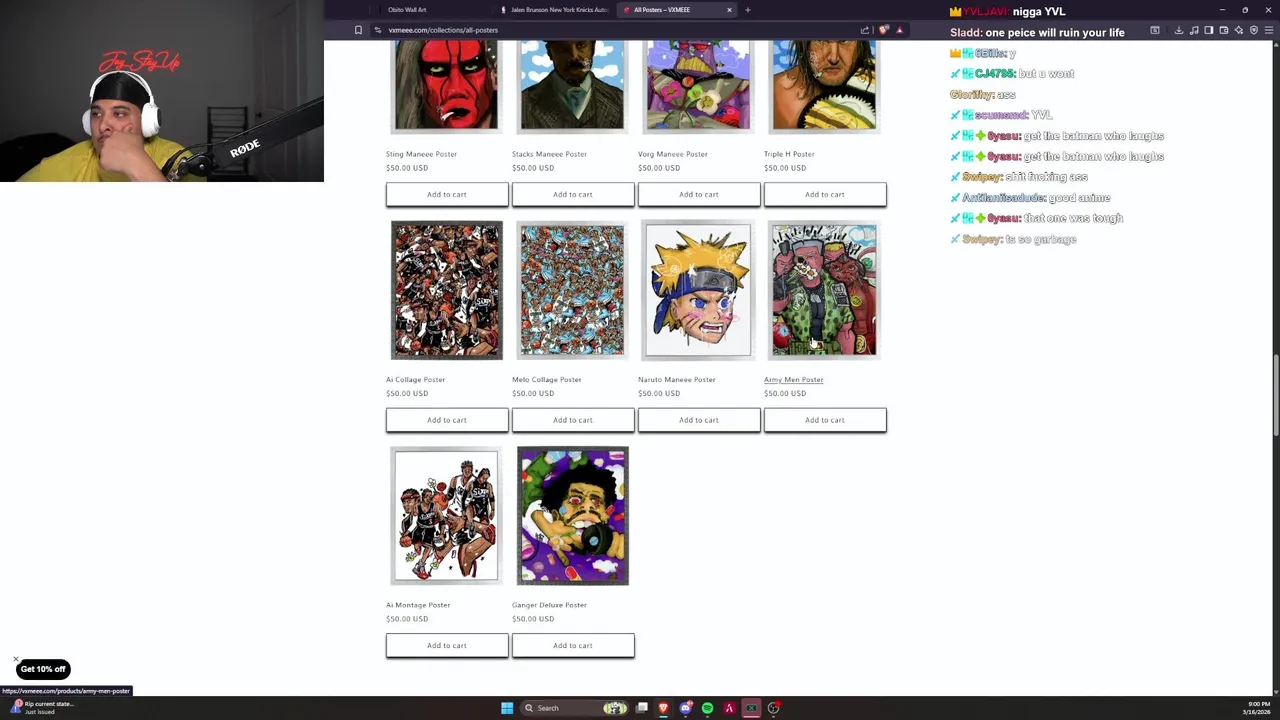Viewport: 1280px width, 720px height.
Task: Open the Triple H Poster title link
Action: [x=789, y=154]
